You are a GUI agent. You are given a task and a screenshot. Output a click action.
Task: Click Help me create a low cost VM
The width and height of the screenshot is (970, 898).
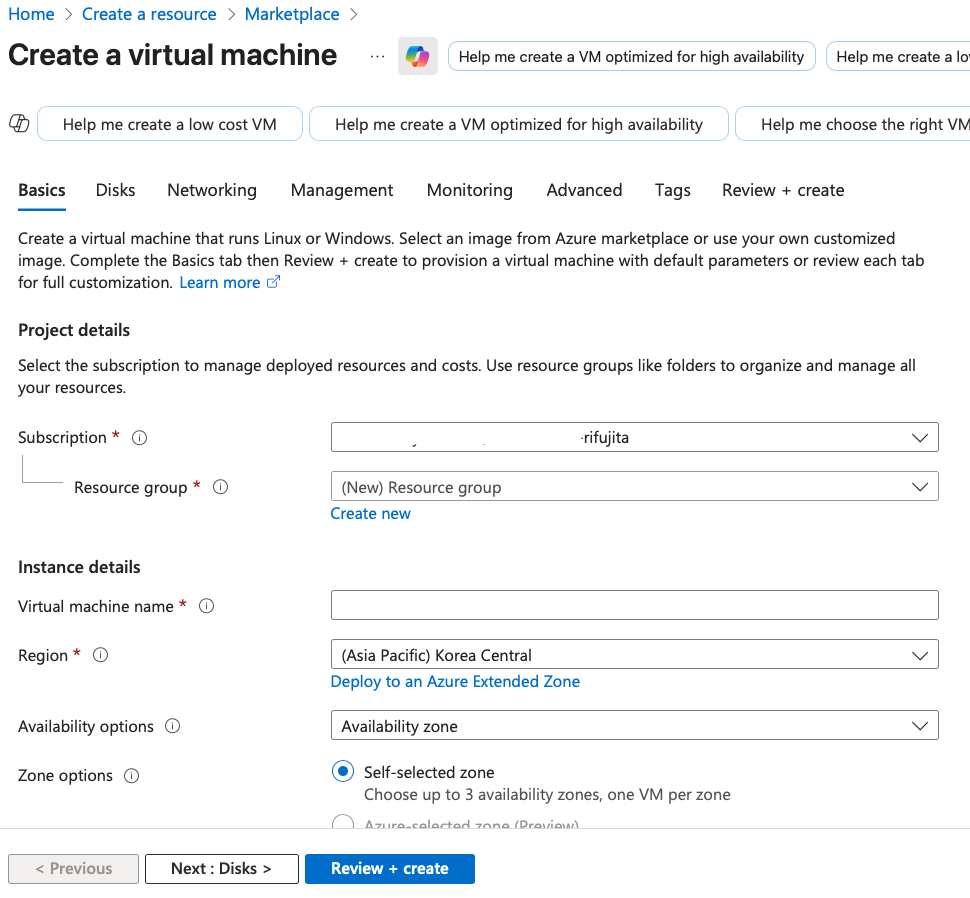170,124
